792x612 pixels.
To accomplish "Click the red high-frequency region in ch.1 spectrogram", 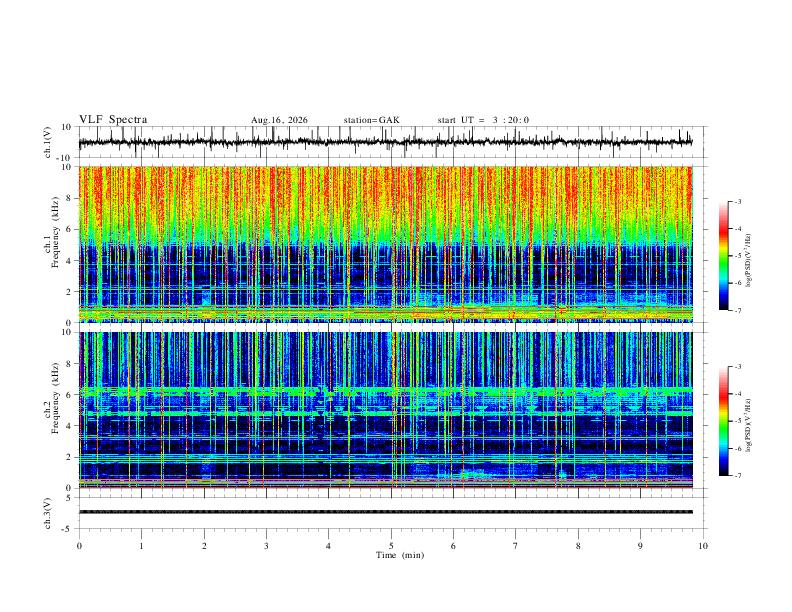I will [385, 192].
